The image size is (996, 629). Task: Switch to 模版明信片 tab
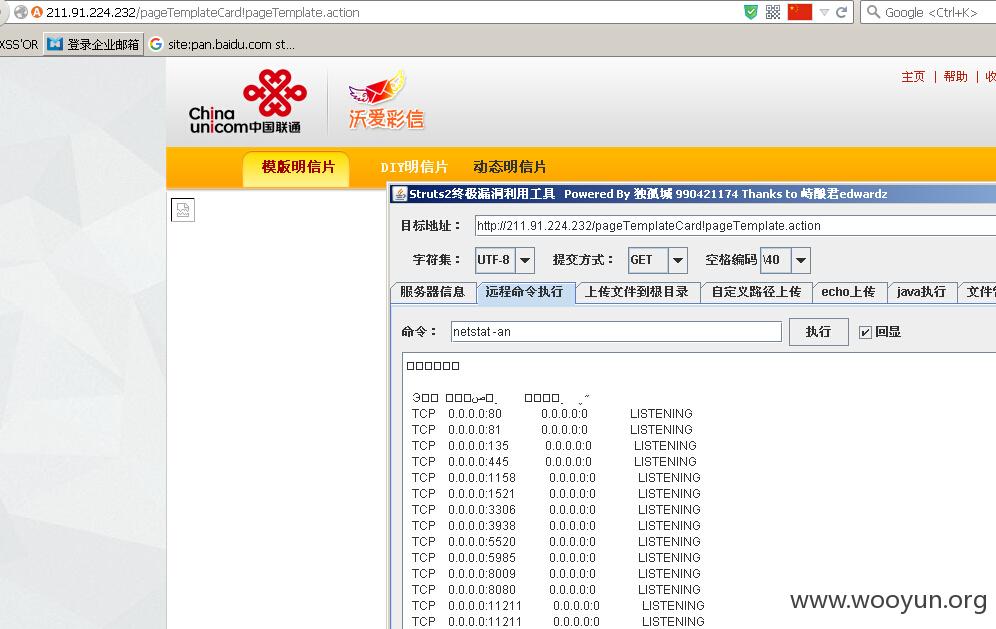297,167
